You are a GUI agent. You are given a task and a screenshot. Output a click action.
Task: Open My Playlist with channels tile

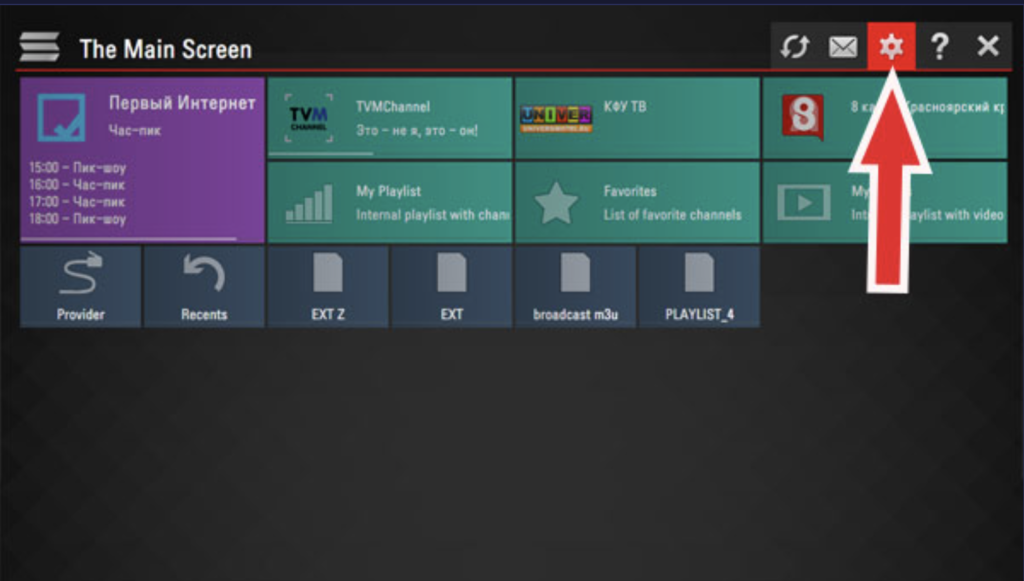coord(390,203)
